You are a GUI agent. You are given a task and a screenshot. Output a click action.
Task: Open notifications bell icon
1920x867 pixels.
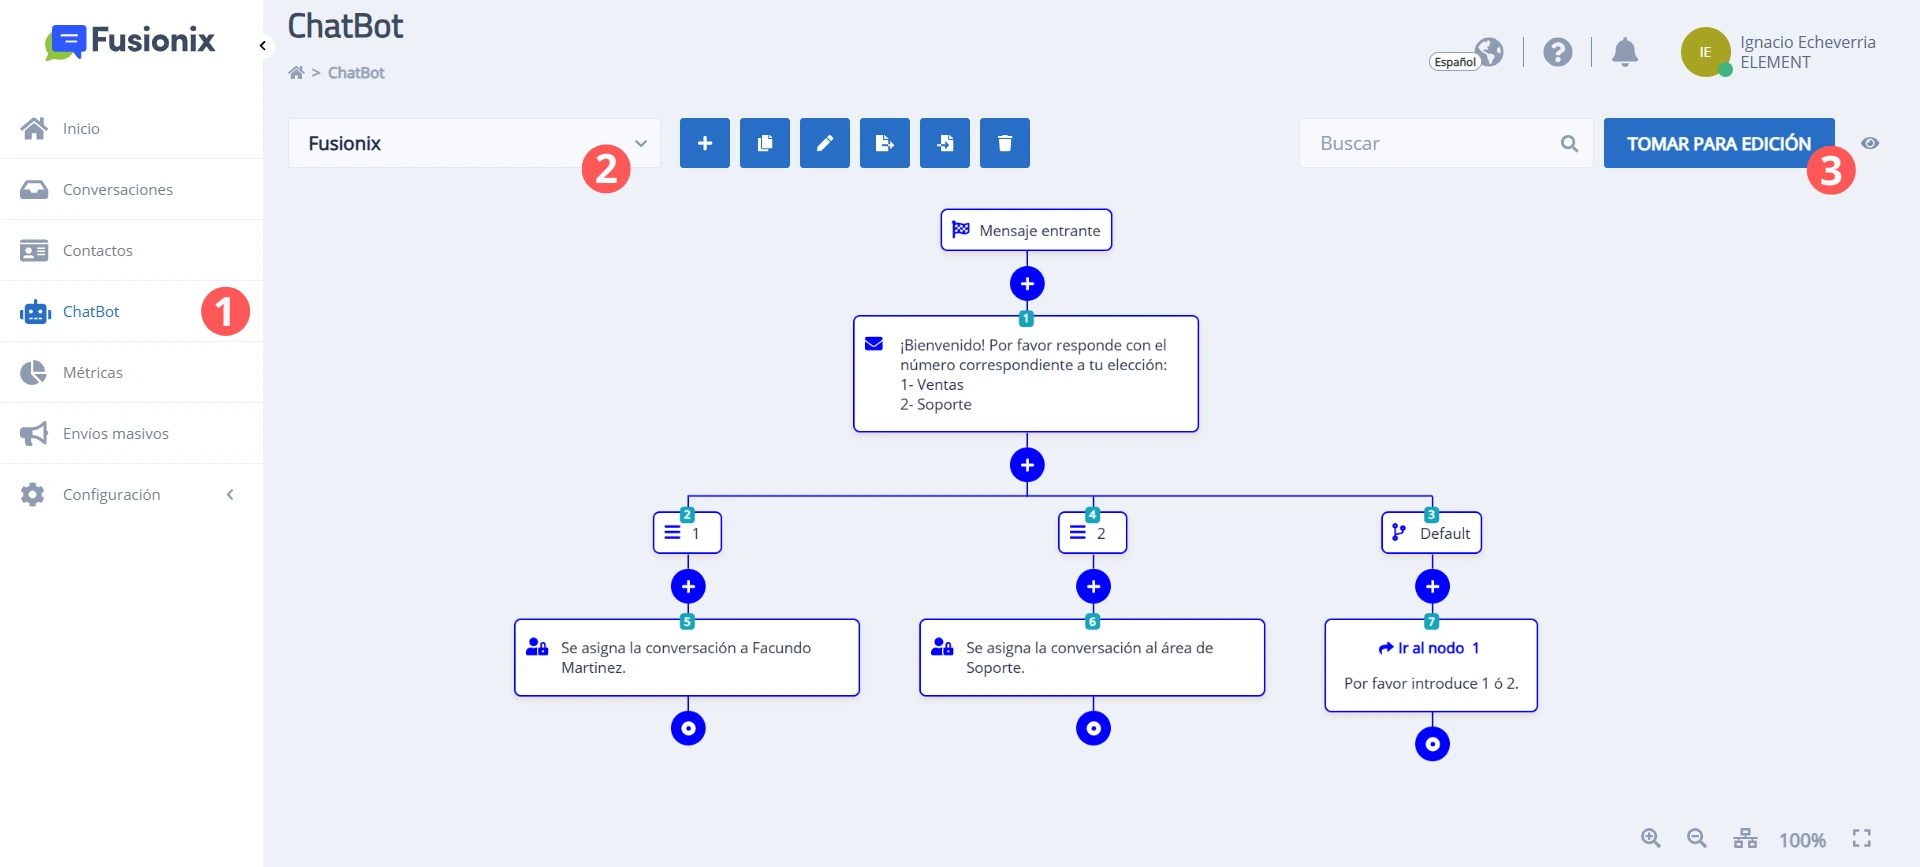click(x=1625, y=52)
